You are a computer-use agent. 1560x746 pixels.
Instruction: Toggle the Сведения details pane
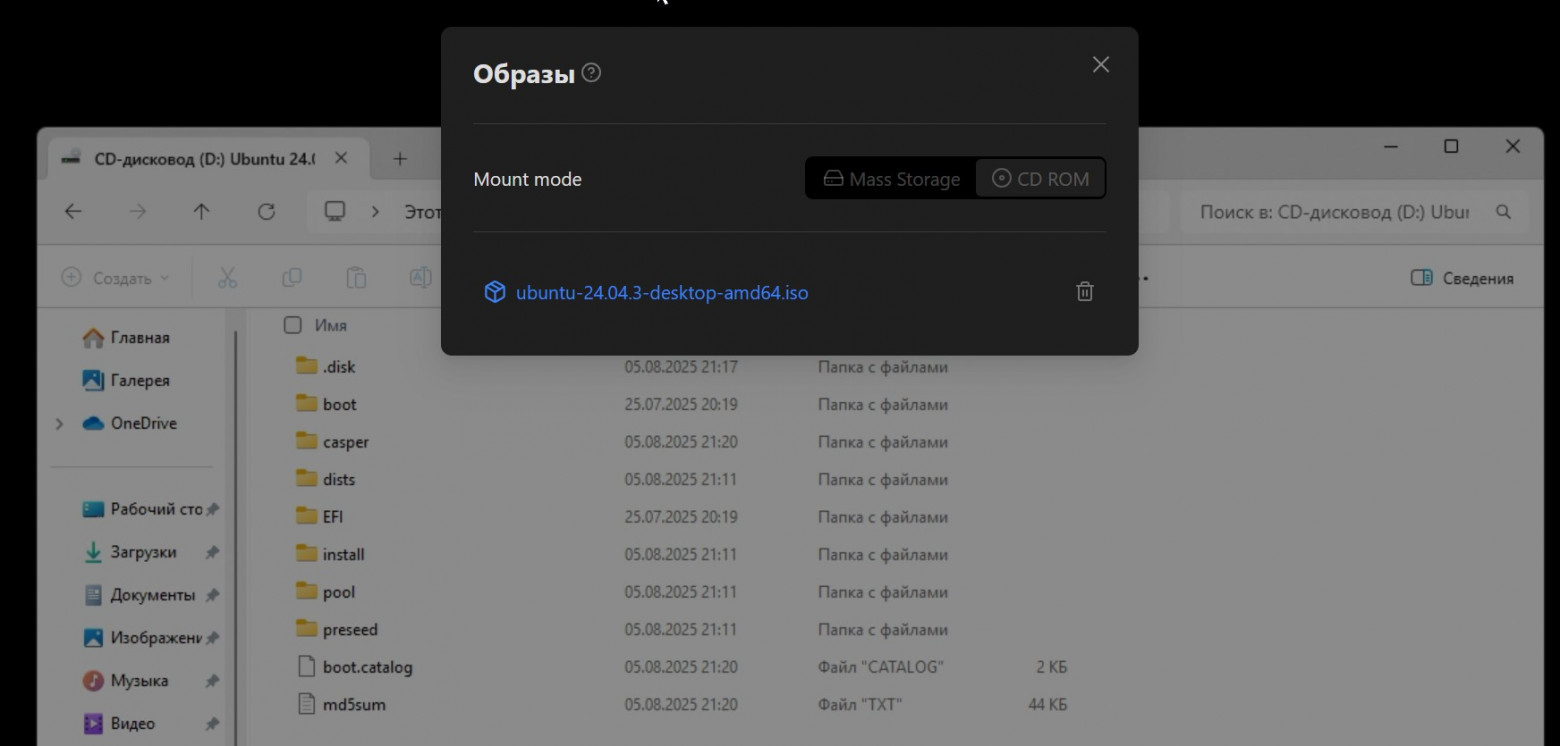coord(1462,278)
